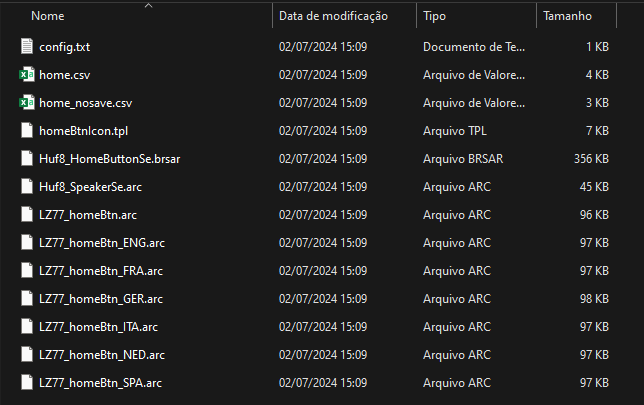Select the homeBtnIcon.tpl file icon
644x405 pixels.
[27, 130]
